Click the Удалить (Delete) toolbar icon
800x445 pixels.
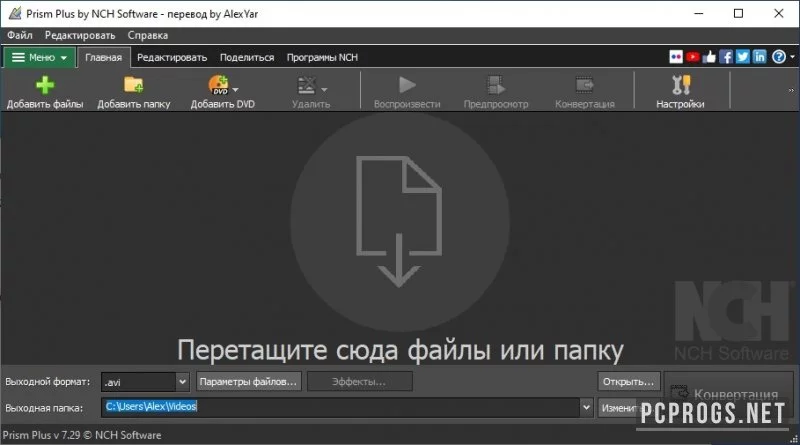point(307,85)
